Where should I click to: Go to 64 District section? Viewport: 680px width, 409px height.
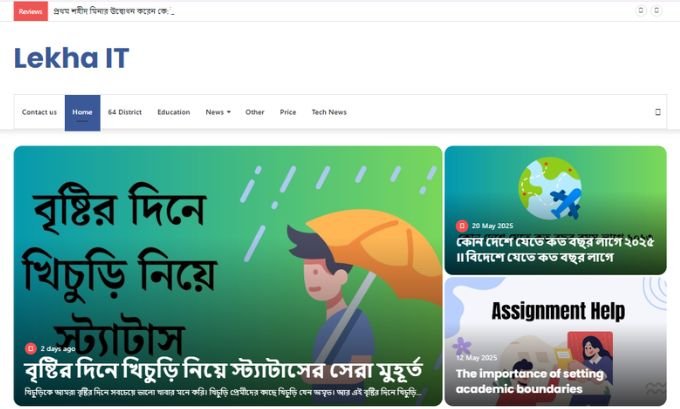125,112
